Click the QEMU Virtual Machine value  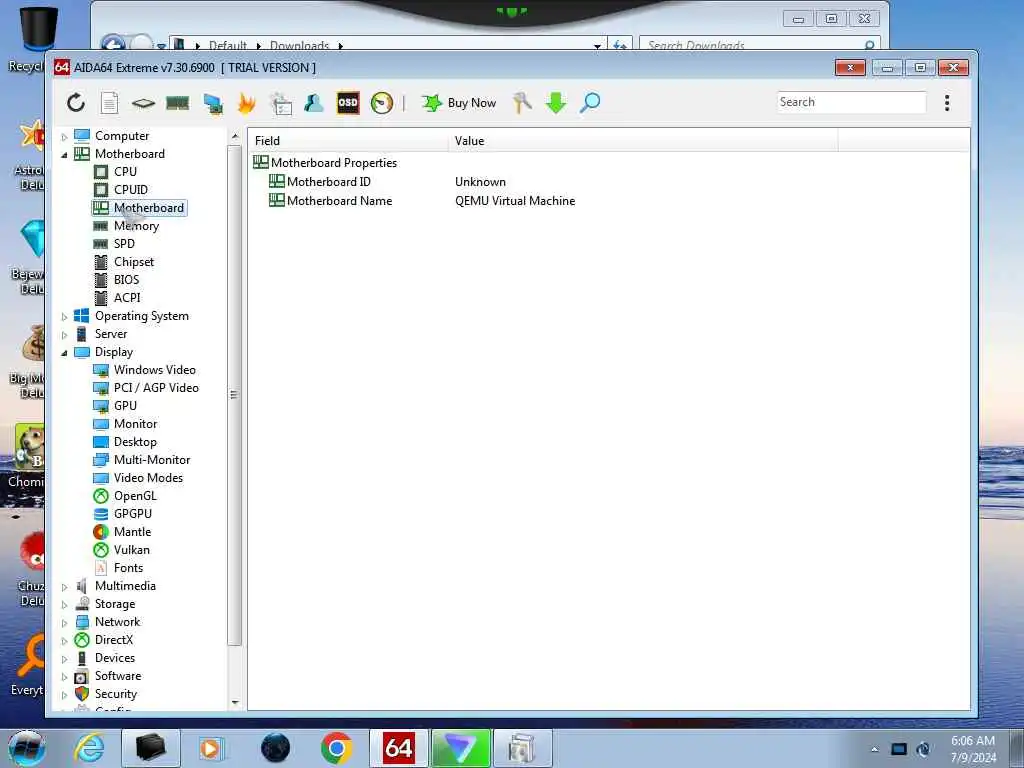pyautogui.click(x=515, y=201)
